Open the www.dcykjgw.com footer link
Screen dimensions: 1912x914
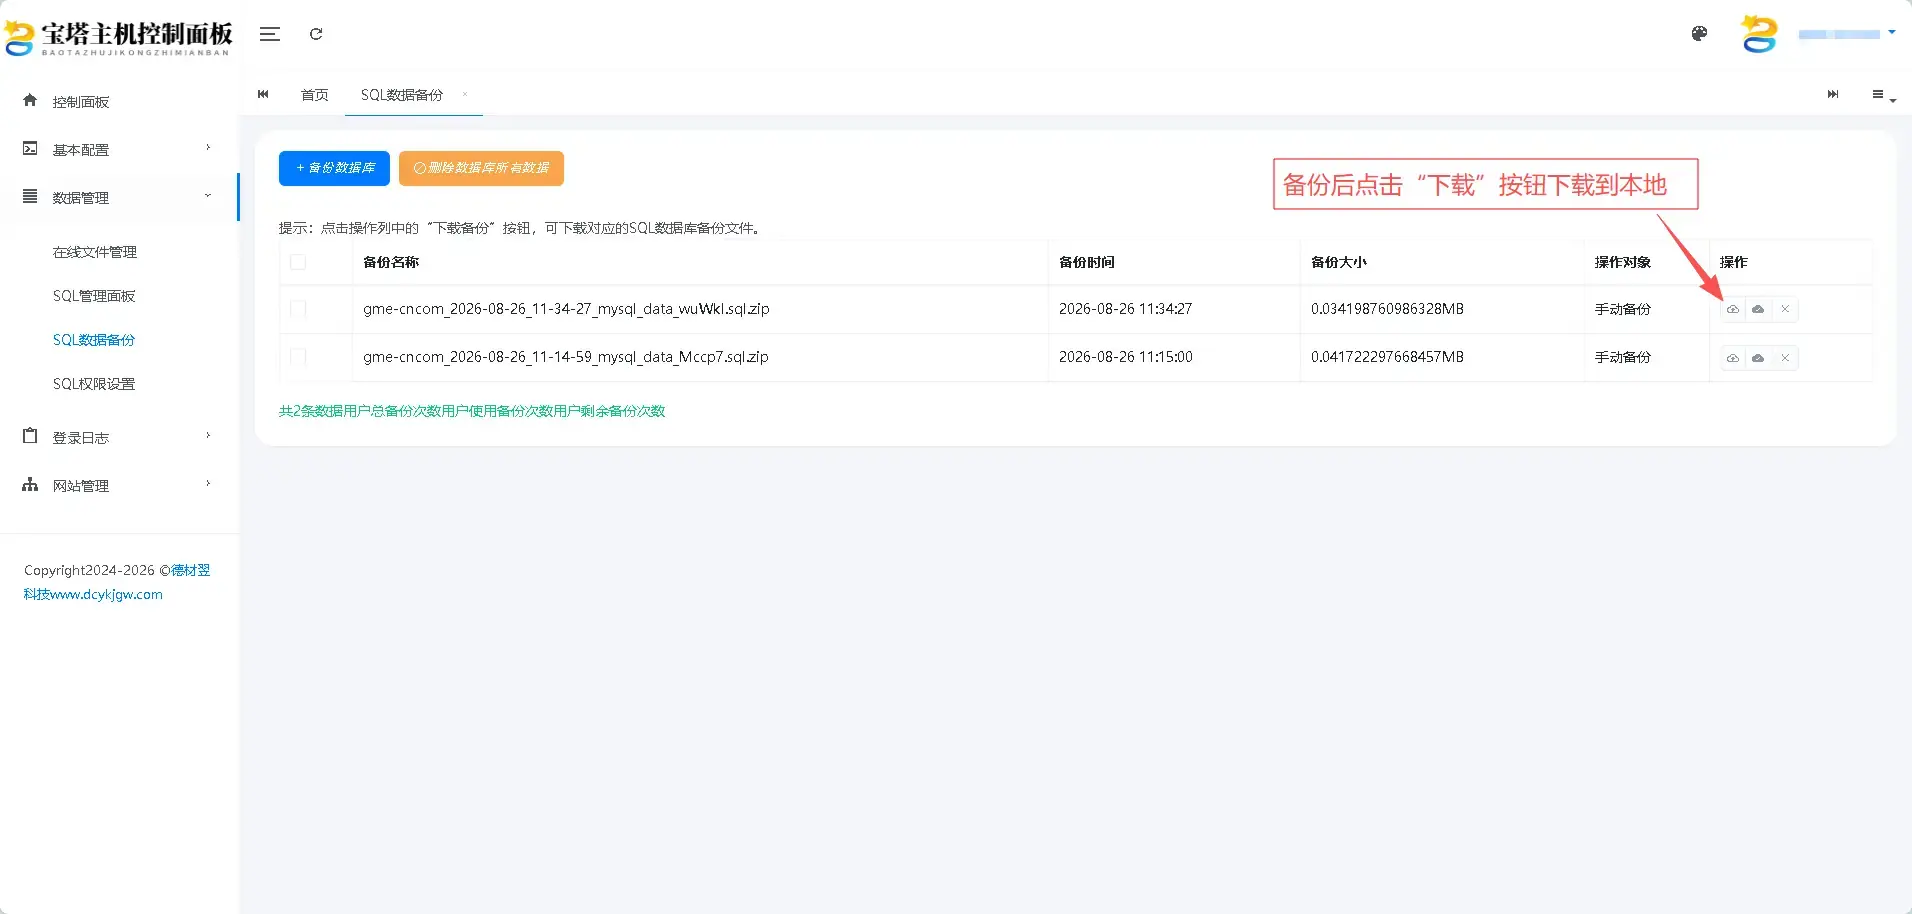coord(106,594)
